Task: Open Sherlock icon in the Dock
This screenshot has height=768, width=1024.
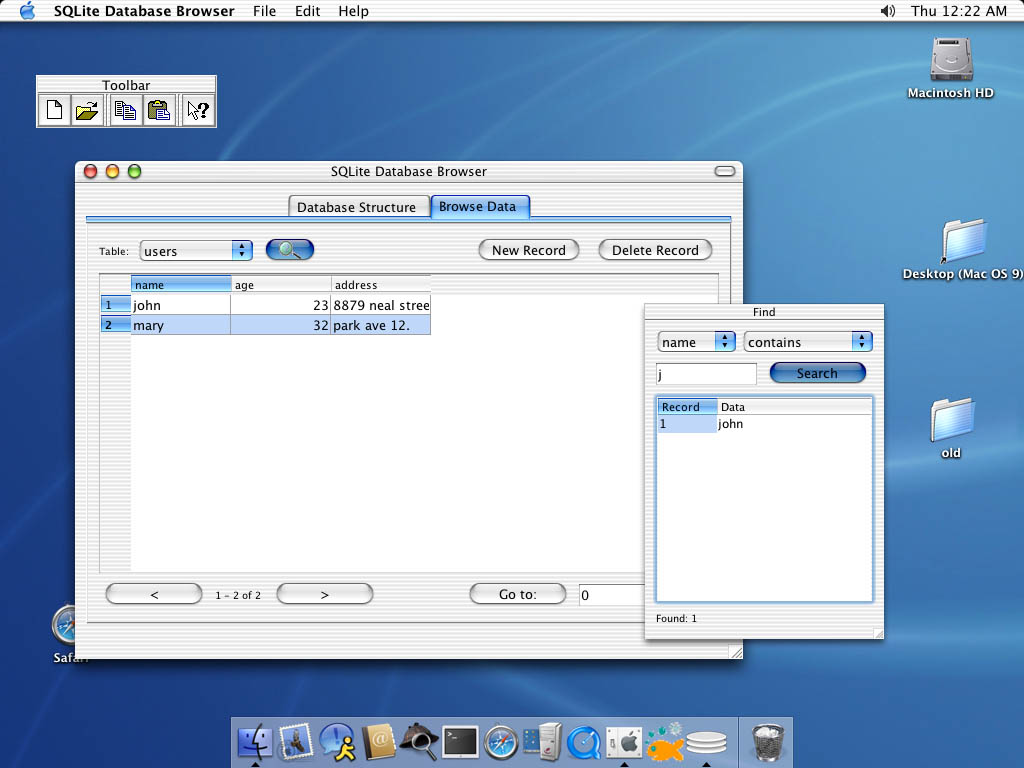Action: click(x=419, y=743)
